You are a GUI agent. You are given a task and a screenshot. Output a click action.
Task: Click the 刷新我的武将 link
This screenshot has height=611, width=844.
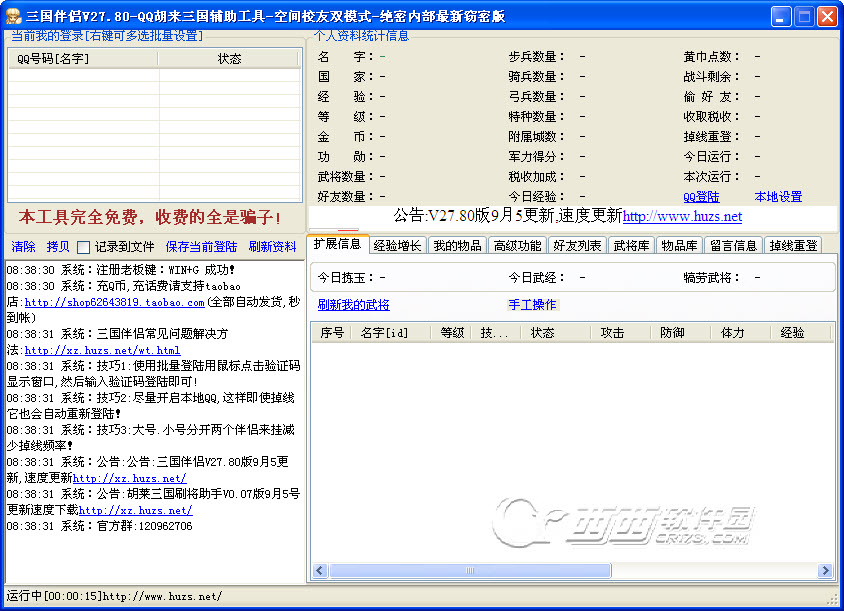tap(353, 305)
